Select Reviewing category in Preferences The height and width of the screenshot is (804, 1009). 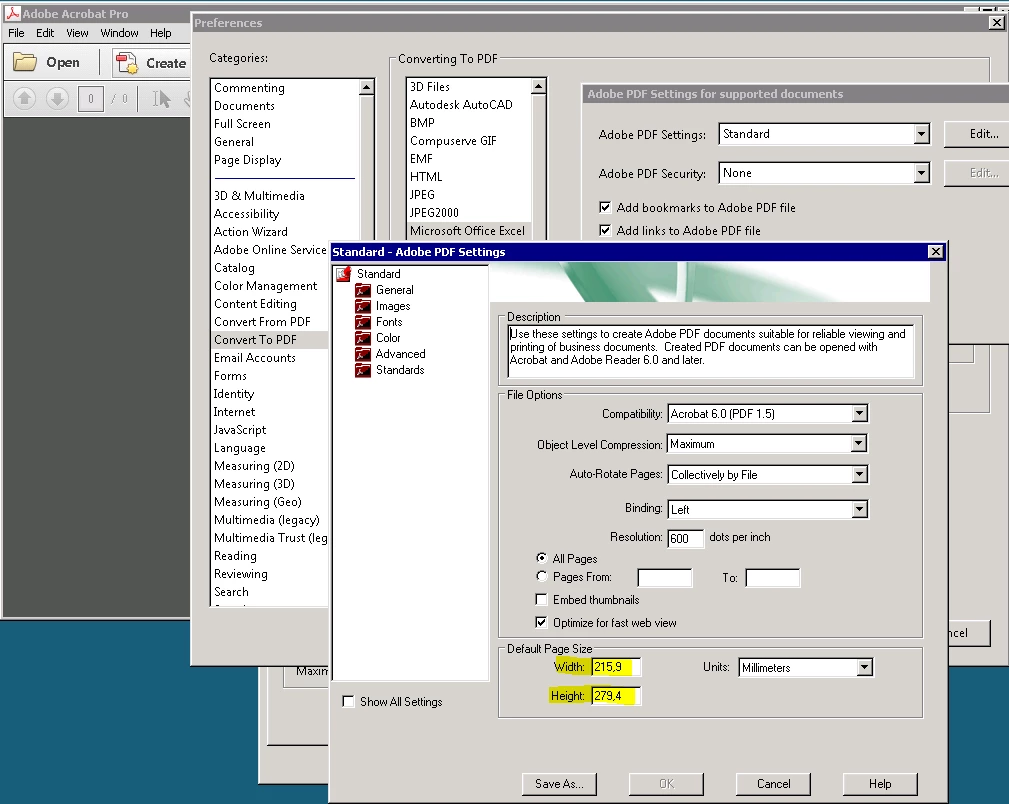(241, 574)
